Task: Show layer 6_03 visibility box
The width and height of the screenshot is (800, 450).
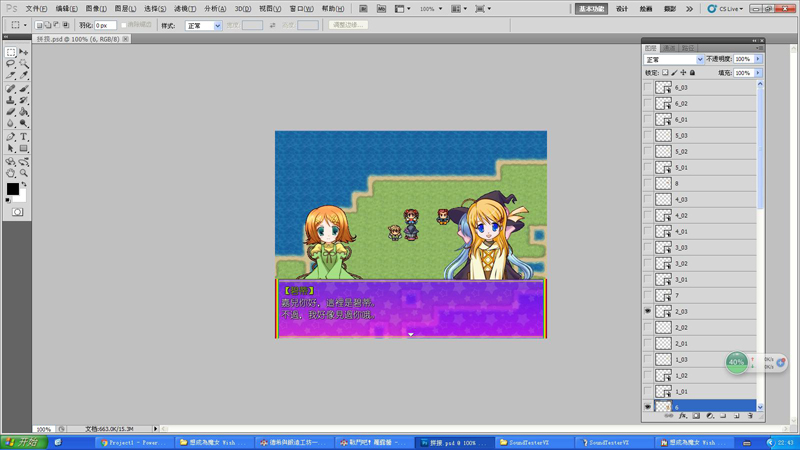Action: click(x=648, y=87)
